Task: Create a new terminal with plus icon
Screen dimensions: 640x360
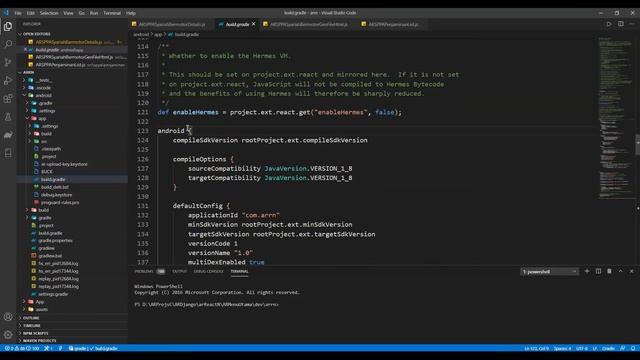Action: click(x=587, y=271)
